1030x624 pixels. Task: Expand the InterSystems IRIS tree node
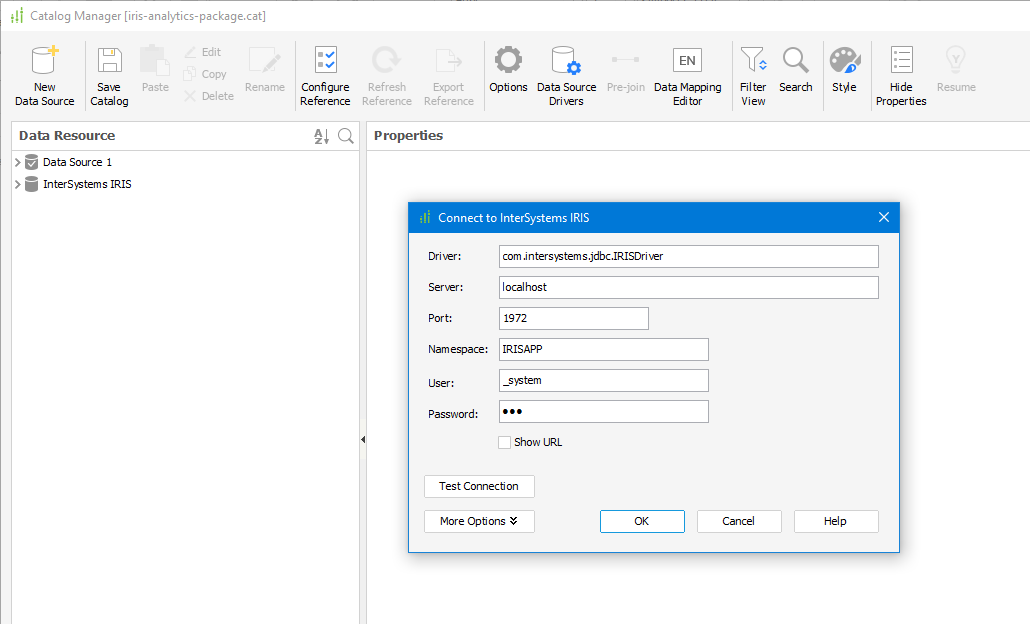click(17, 184)
